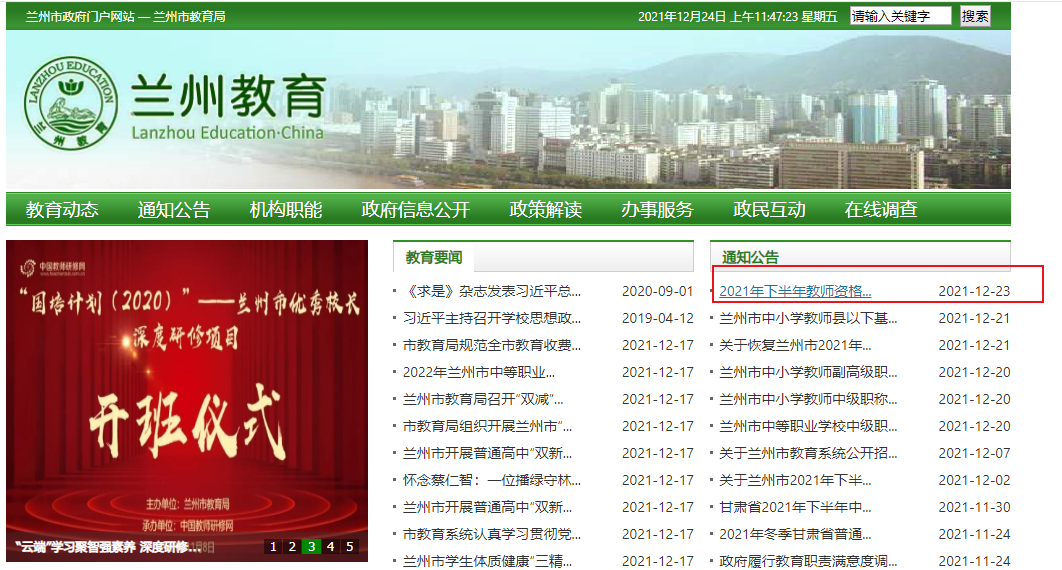Open 2021年下半年教师资格... notice
Viewport: 1062px width, 570px height.
point(795,291)
